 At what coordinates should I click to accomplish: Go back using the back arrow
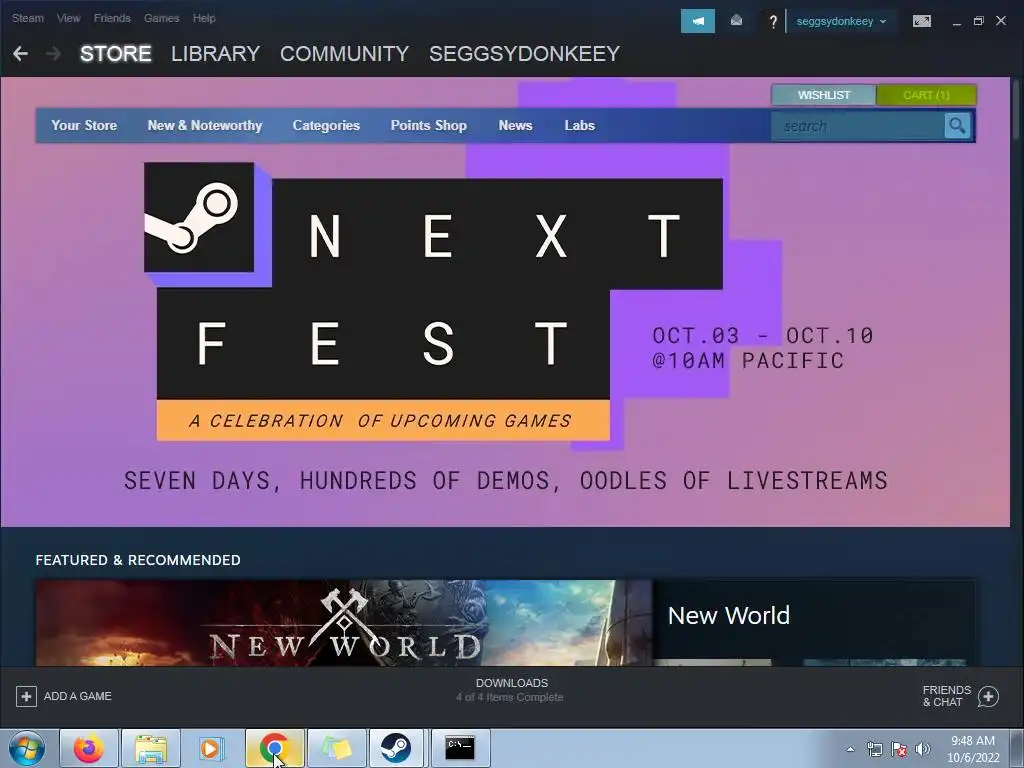(20, 54)
